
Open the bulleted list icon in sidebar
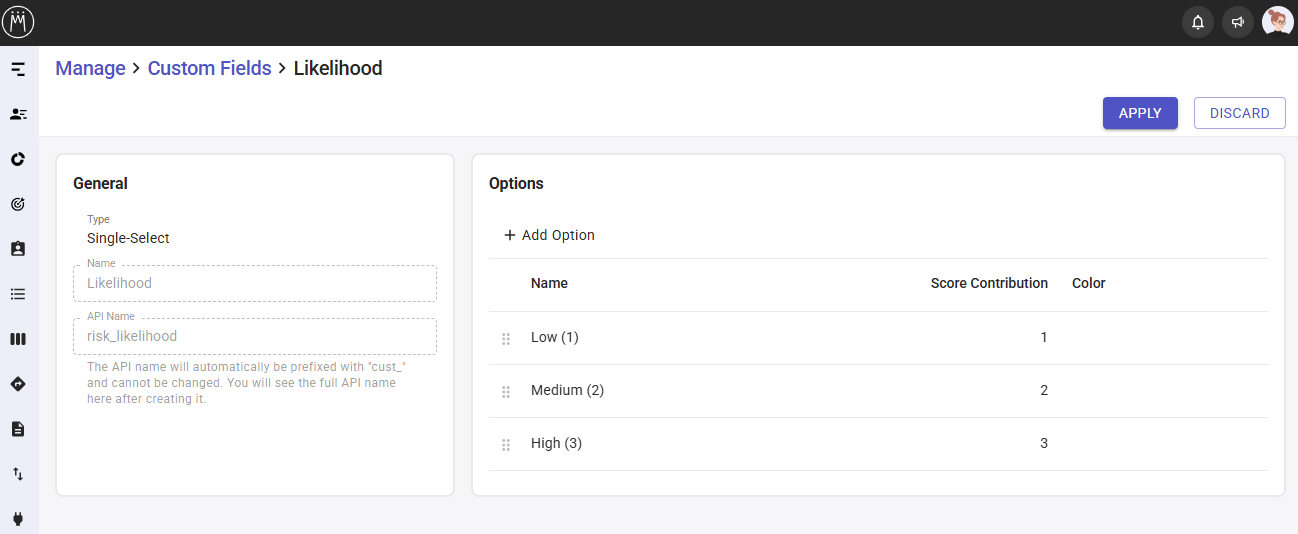point(18,294)
